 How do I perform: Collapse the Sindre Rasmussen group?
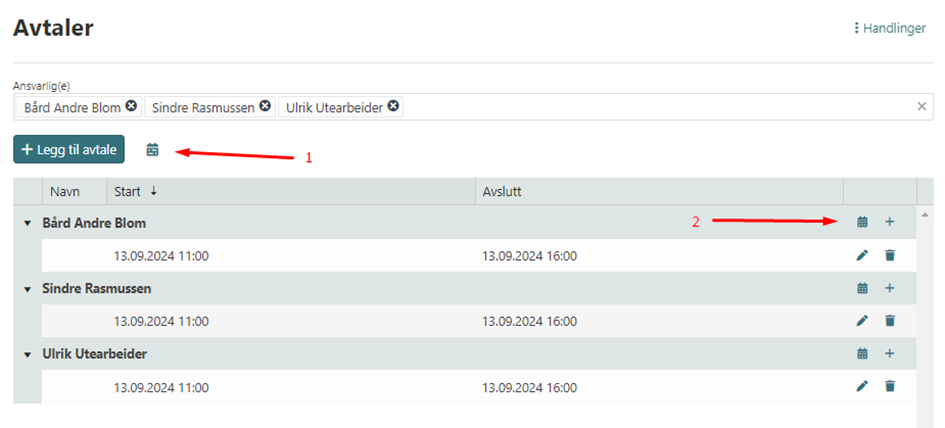coord(28,289)
